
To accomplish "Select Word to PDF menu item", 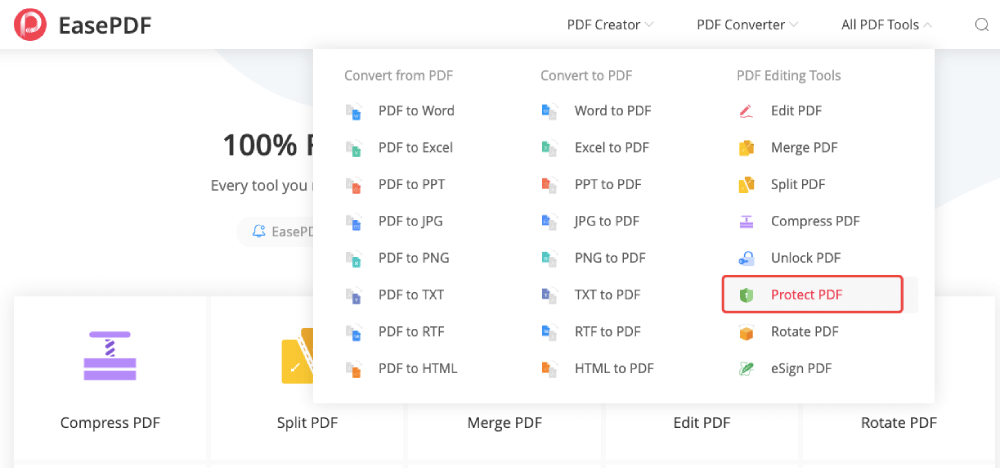I will coord(612,111).
